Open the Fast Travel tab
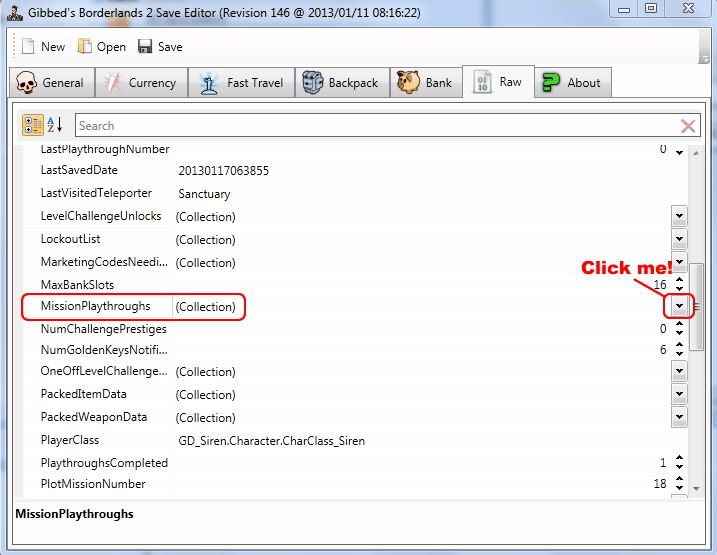Viewport: 717px width, 555px height. tap(241, 83)
